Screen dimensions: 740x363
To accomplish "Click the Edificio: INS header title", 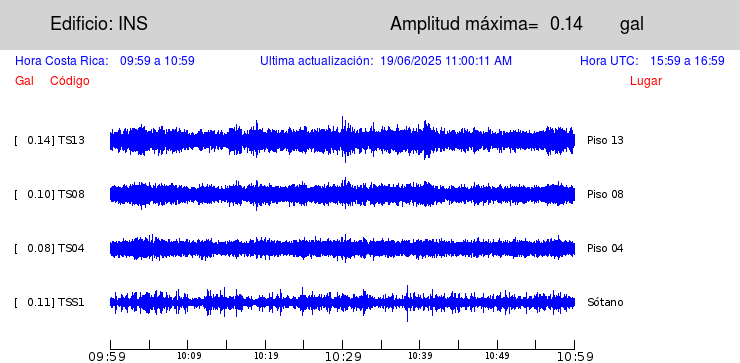I will click(x=99, y=24).
